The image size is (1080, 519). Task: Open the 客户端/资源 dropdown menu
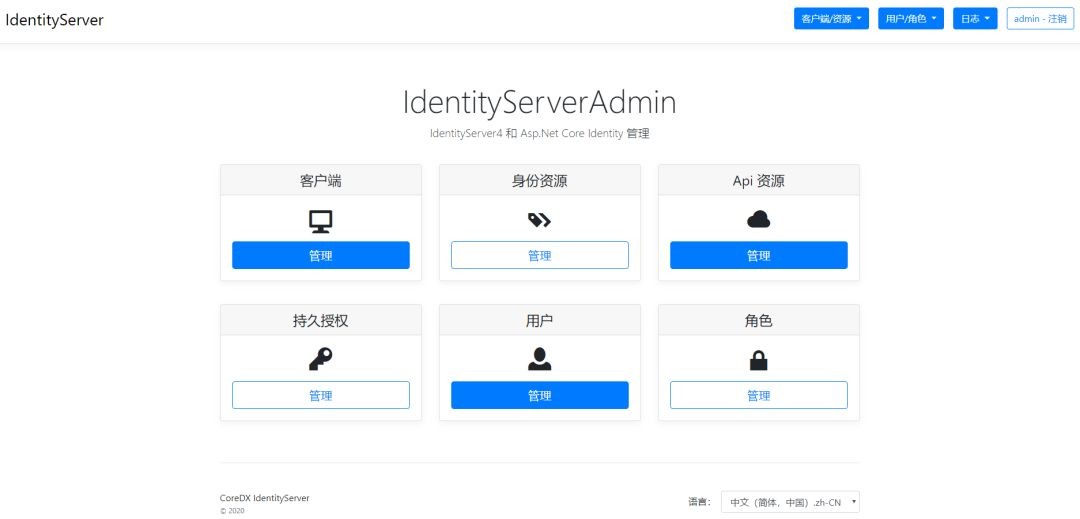[831, 19]
